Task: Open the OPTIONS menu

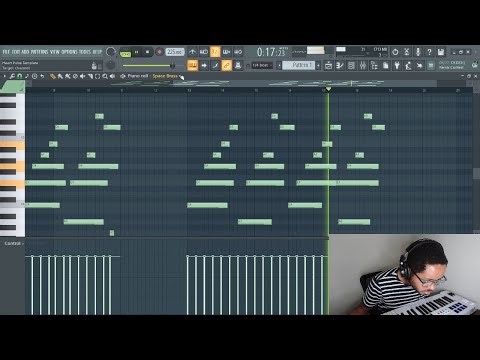Action: (x=69, y=52)
